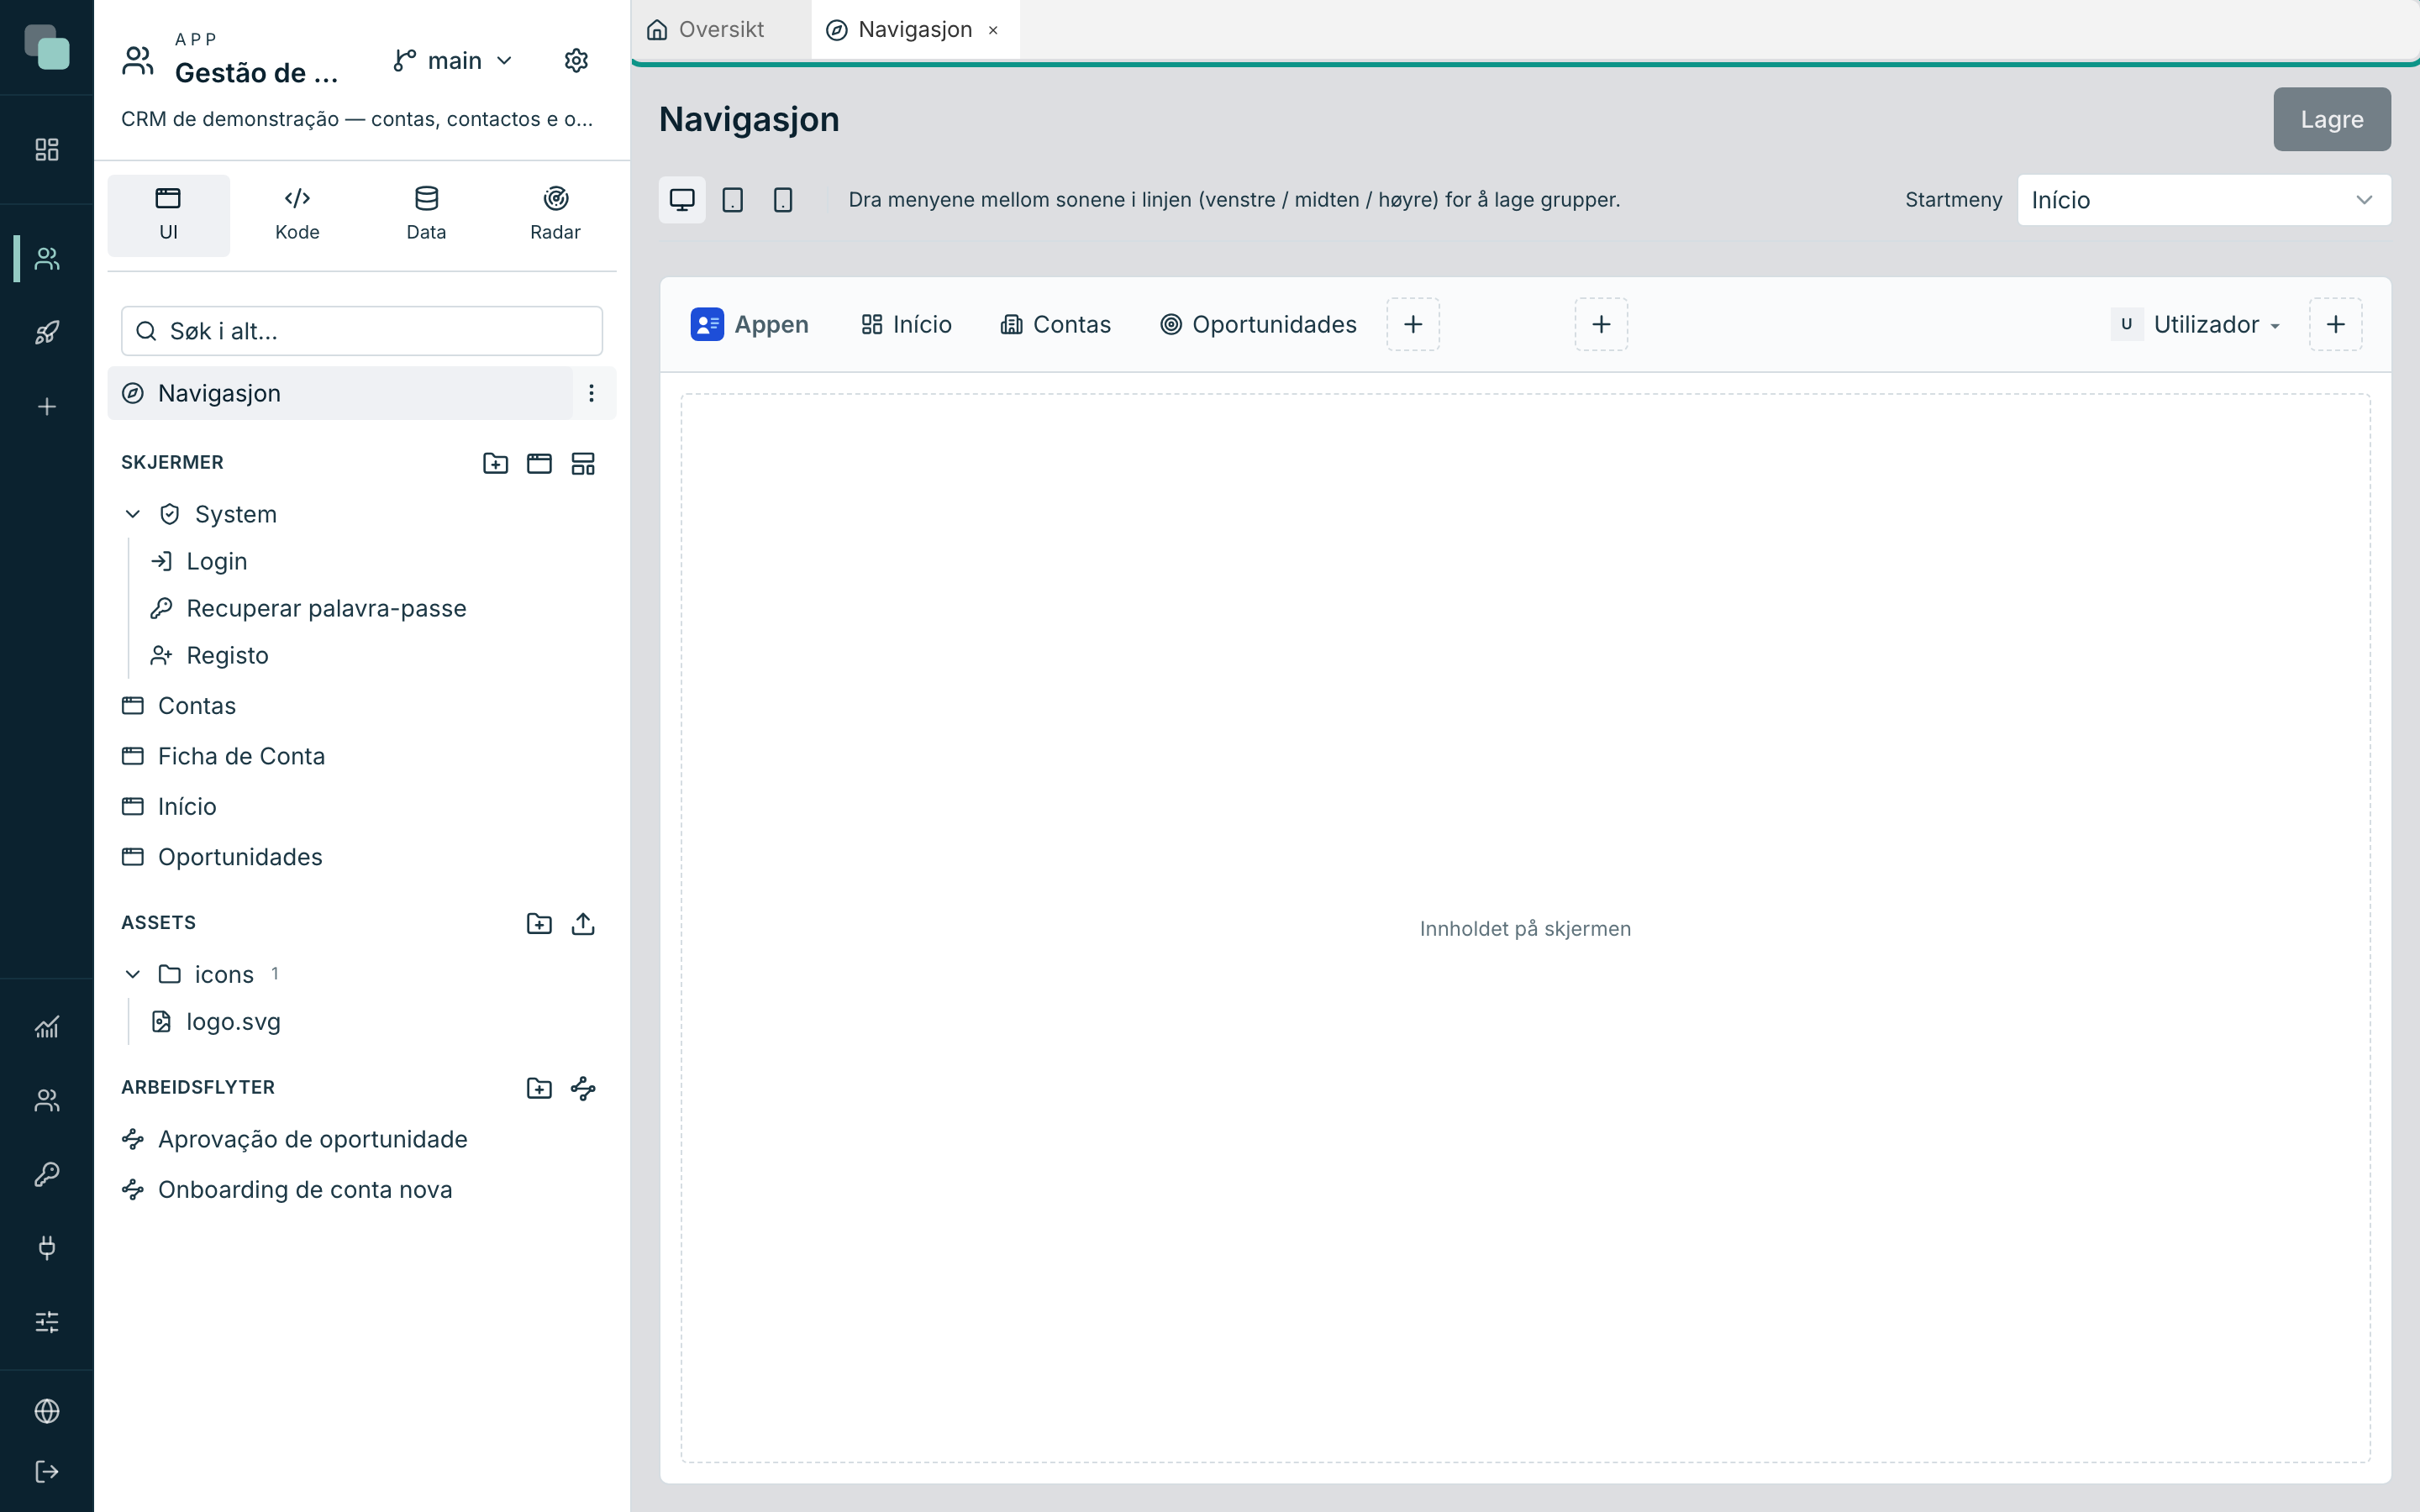
Task: Open the Utilizador user menu dropdown
Action: (x=2196, y=325)
